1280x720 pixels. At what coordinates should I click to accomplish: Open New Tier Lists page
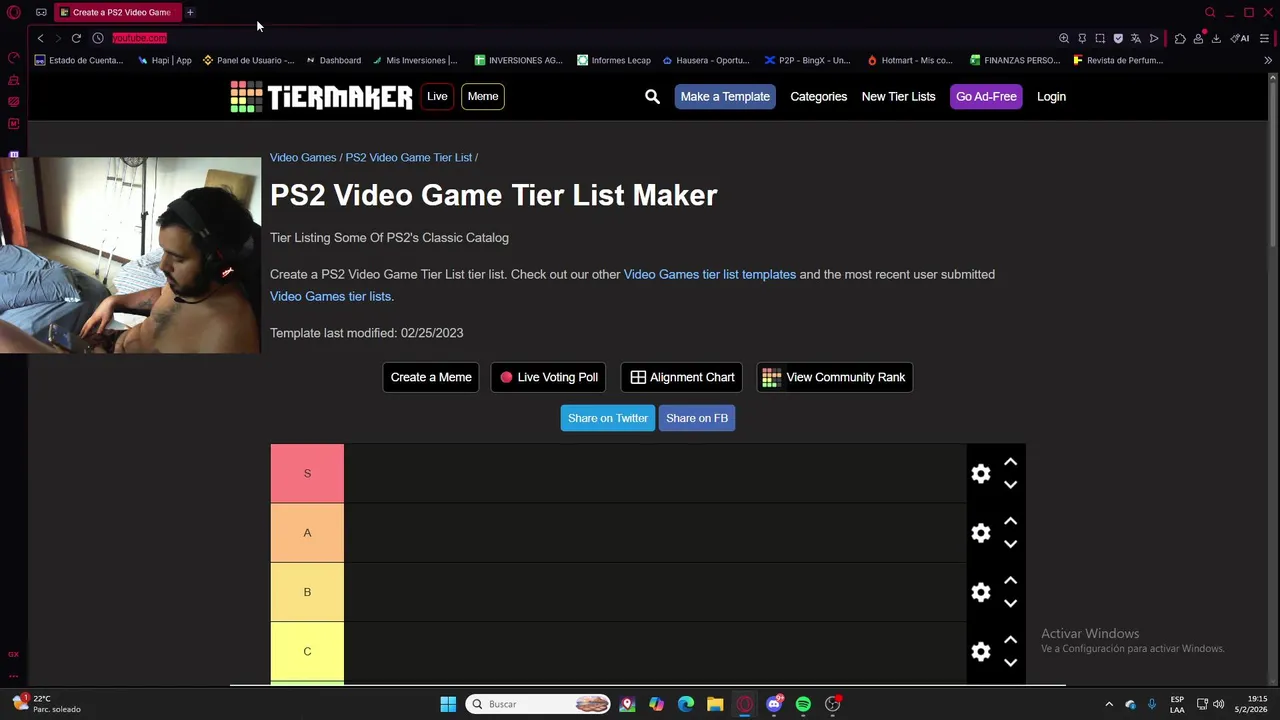click(898, 97)
